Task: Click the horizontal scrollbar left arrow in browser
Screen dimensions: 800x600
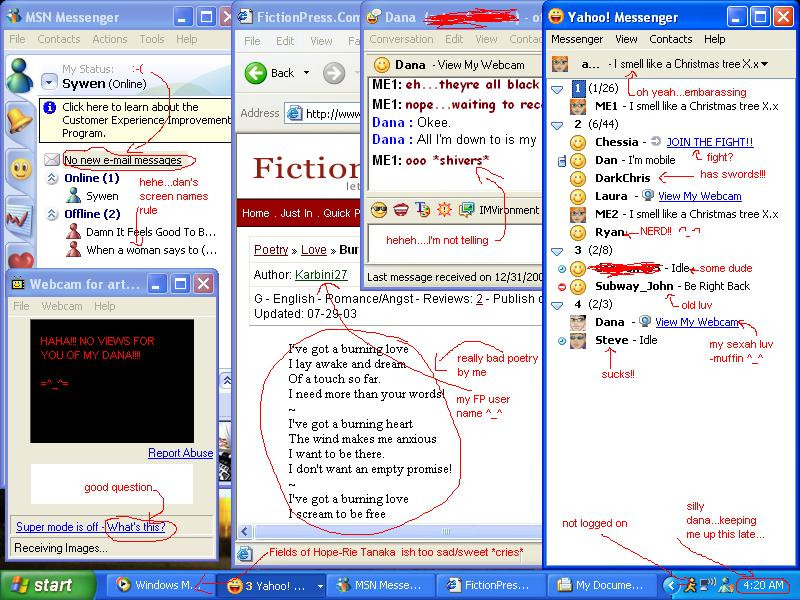Action: [x=245, y=532]
